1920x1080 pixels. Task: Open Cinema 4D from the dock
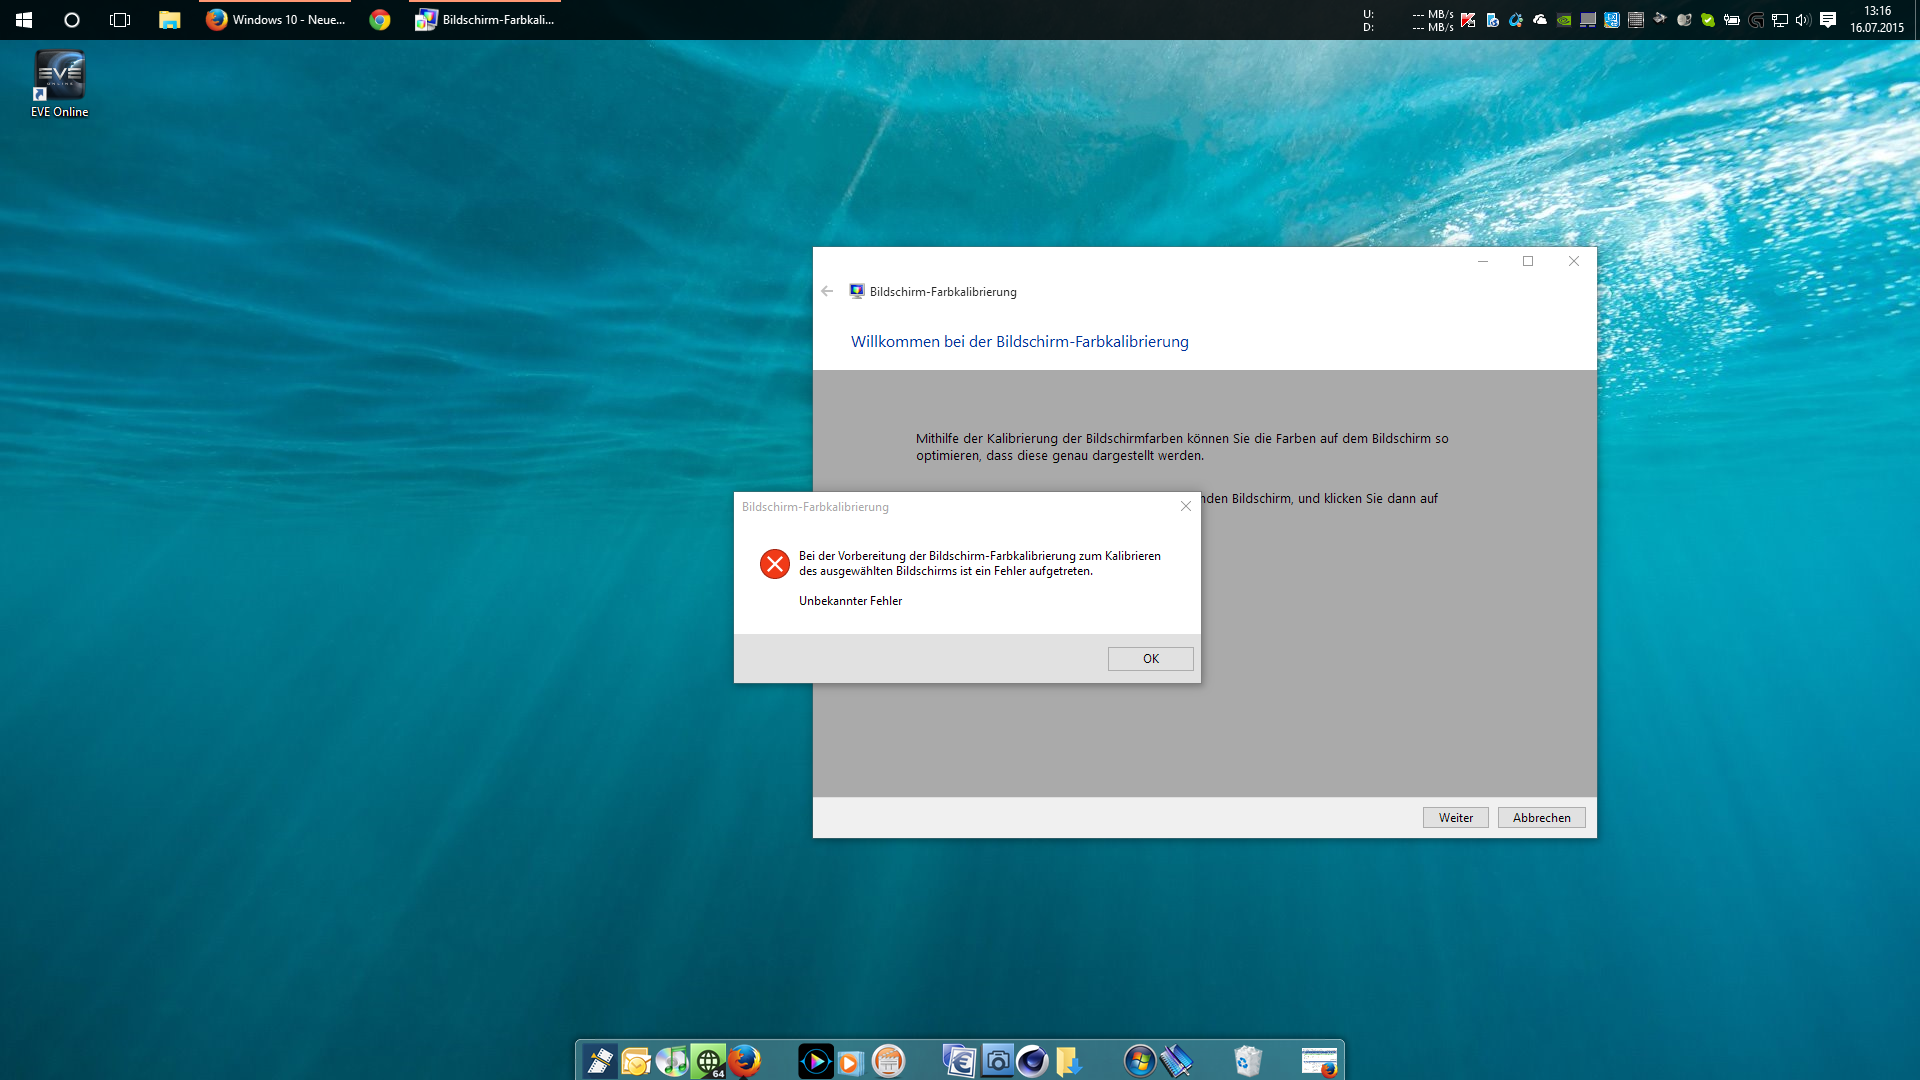(1032, 1060)
